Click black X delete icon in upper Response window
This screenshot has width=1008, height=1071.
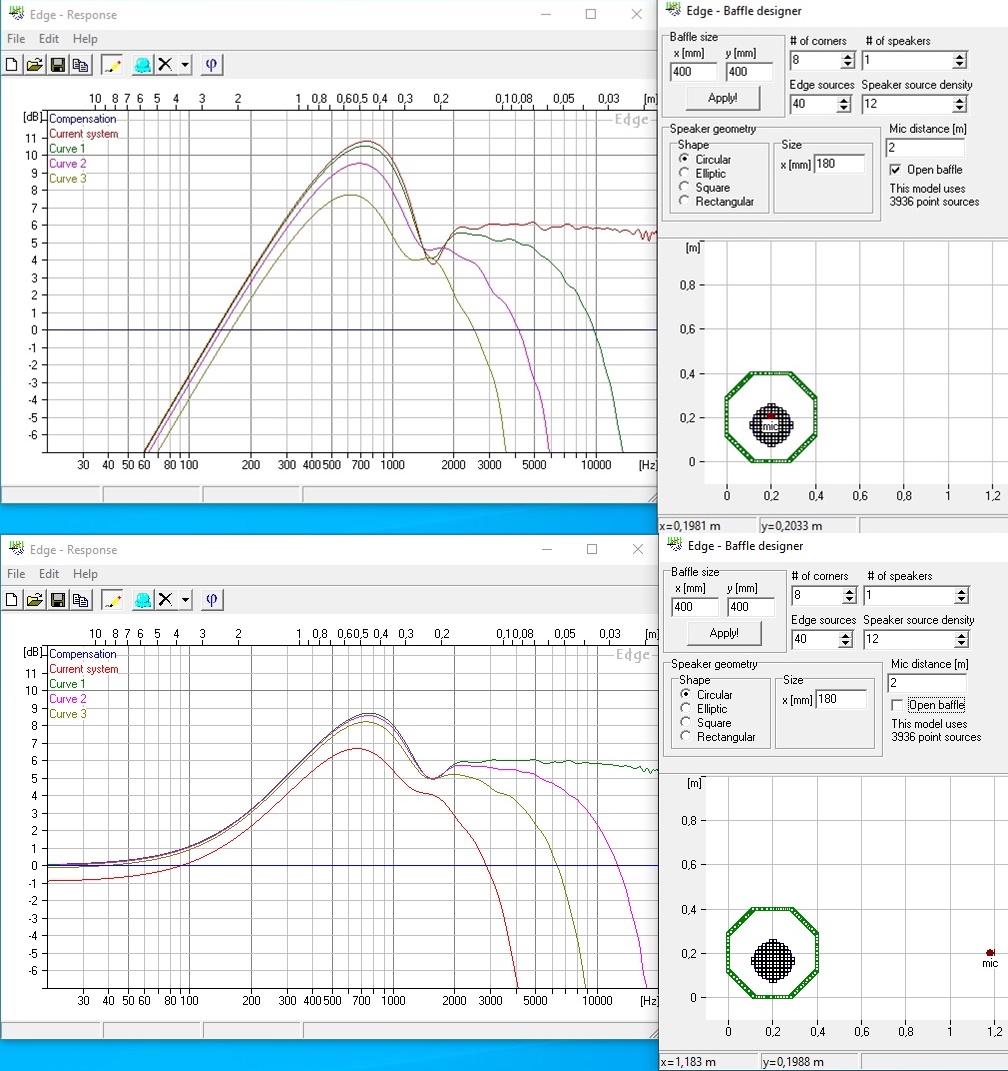[x=165, y=65]
